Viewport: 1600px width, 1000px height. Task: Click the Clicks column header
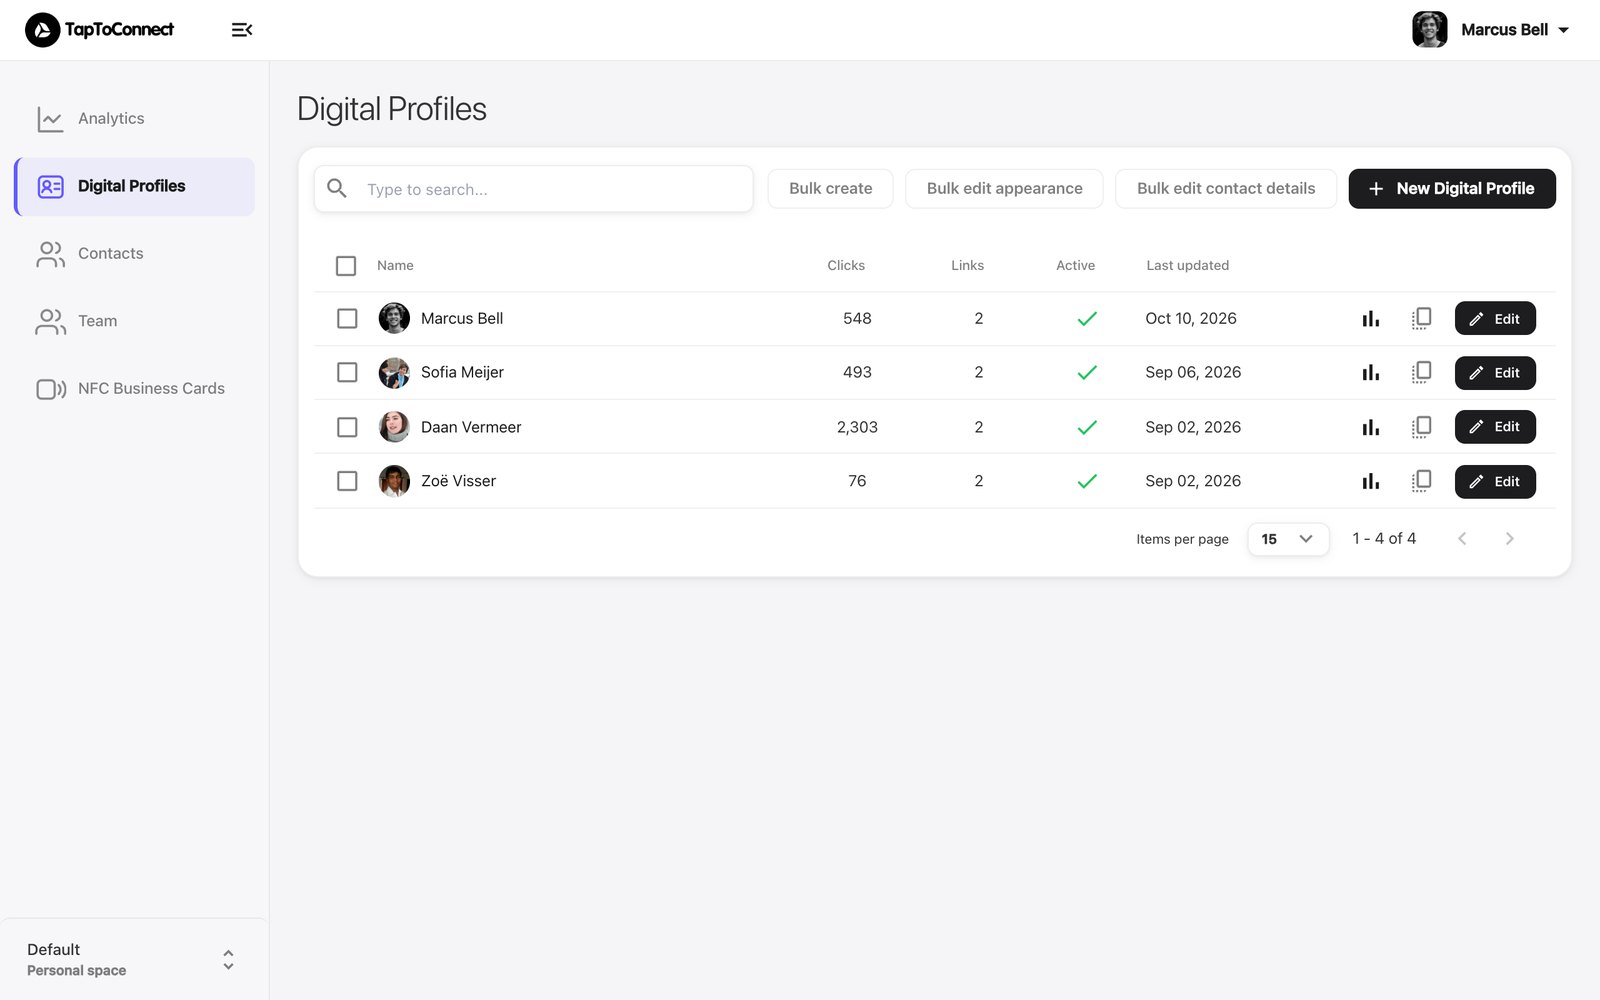click(846, 265)
